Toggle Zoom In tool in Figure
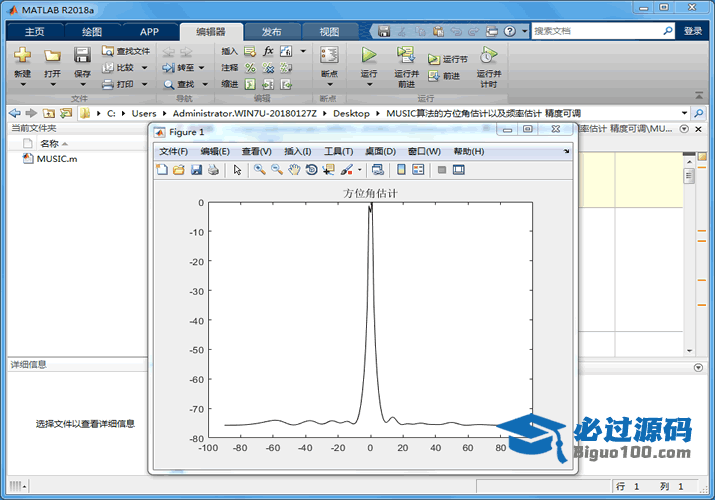The height and width of the screenshot is (500, 715). (260, 170)
